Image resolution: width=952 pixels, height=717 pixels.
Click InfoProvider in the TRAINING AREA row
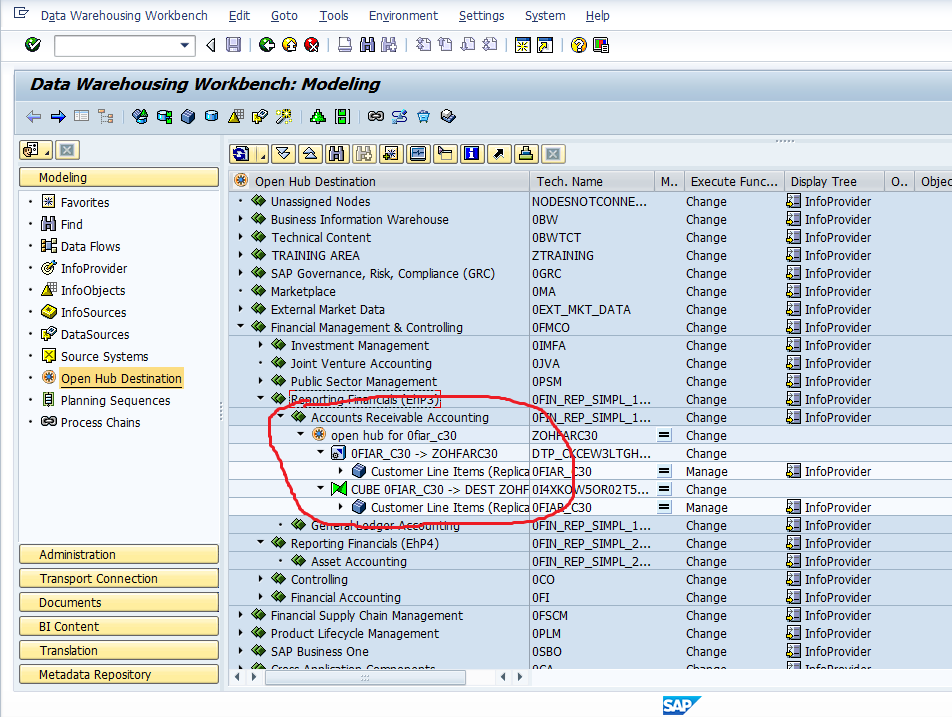(837, 256)
